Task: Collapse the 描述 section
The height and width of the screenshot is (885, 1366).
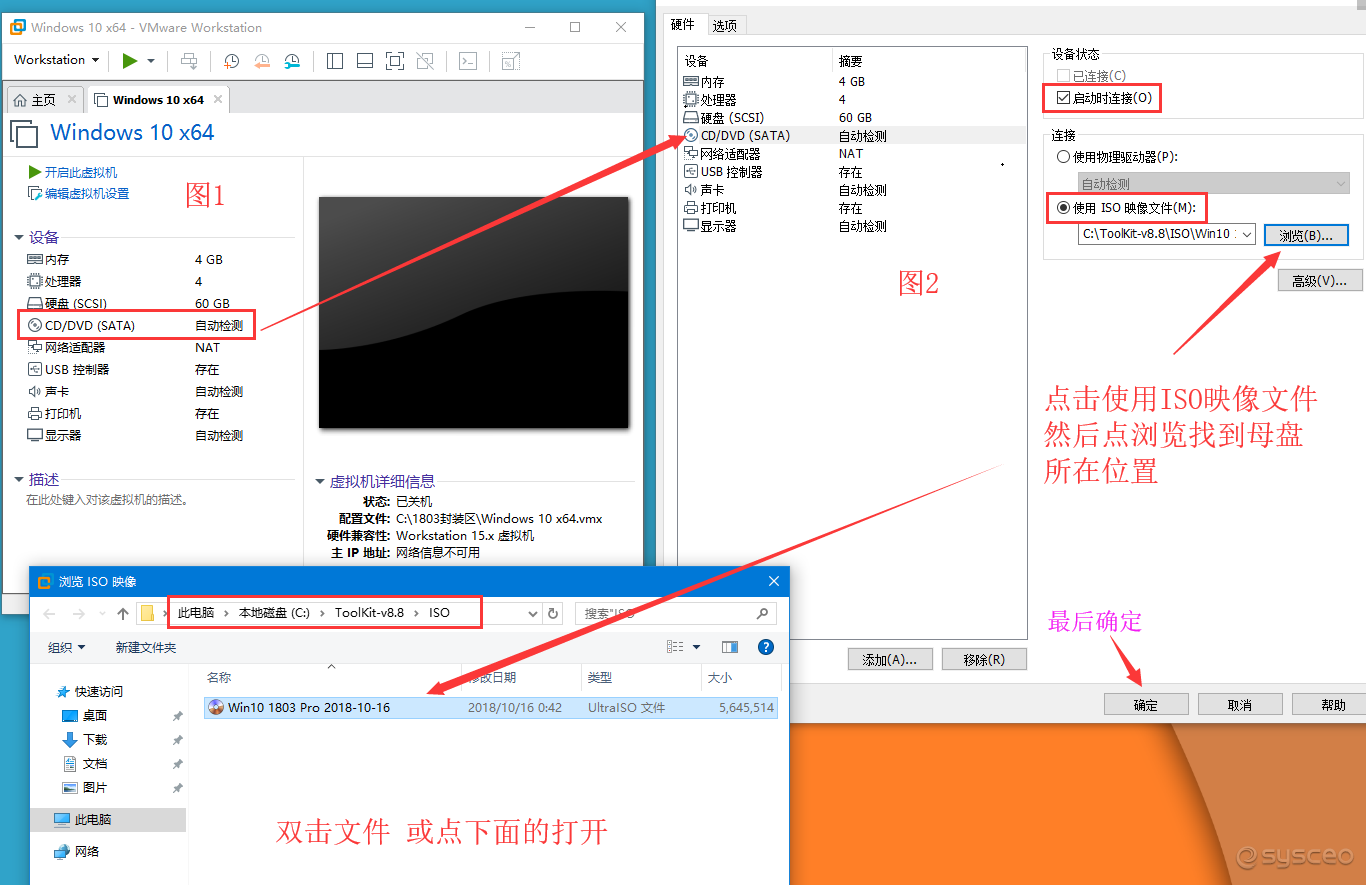Action: pyautogui.click(x=19, y=480)
